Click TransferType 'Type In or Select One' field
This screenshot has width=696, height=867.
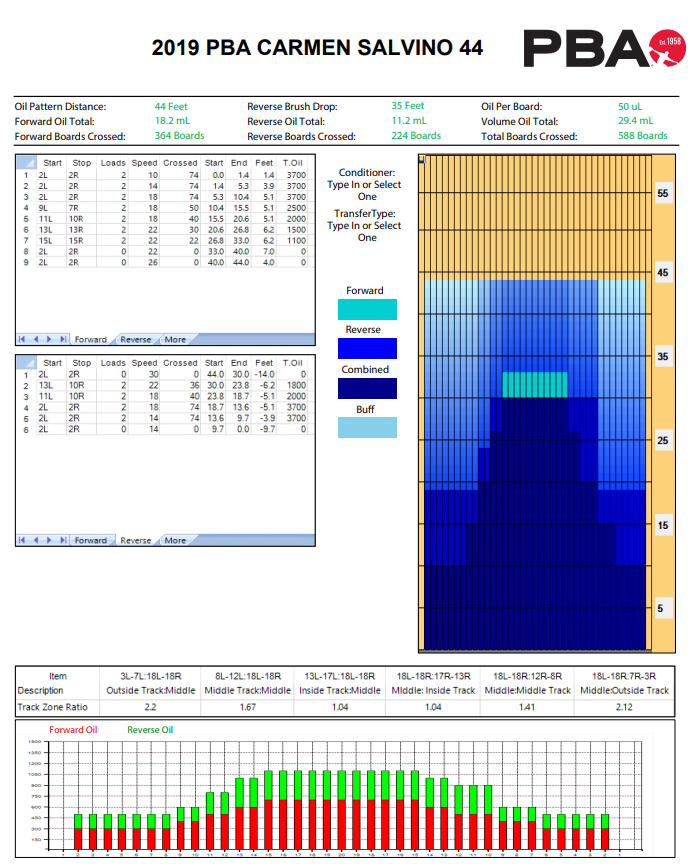point(364,232)
